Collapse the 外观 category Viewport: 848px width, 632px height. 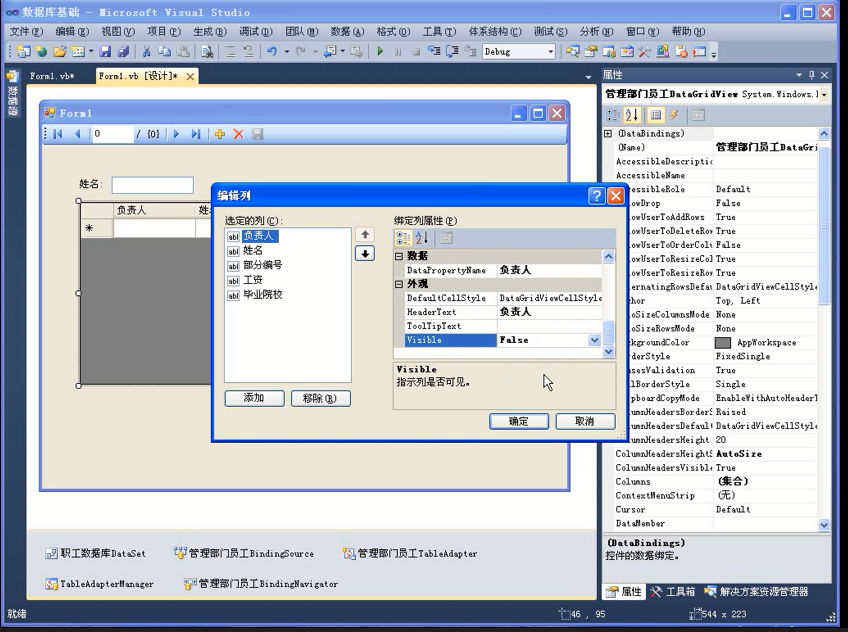click(x=399, y=284)
